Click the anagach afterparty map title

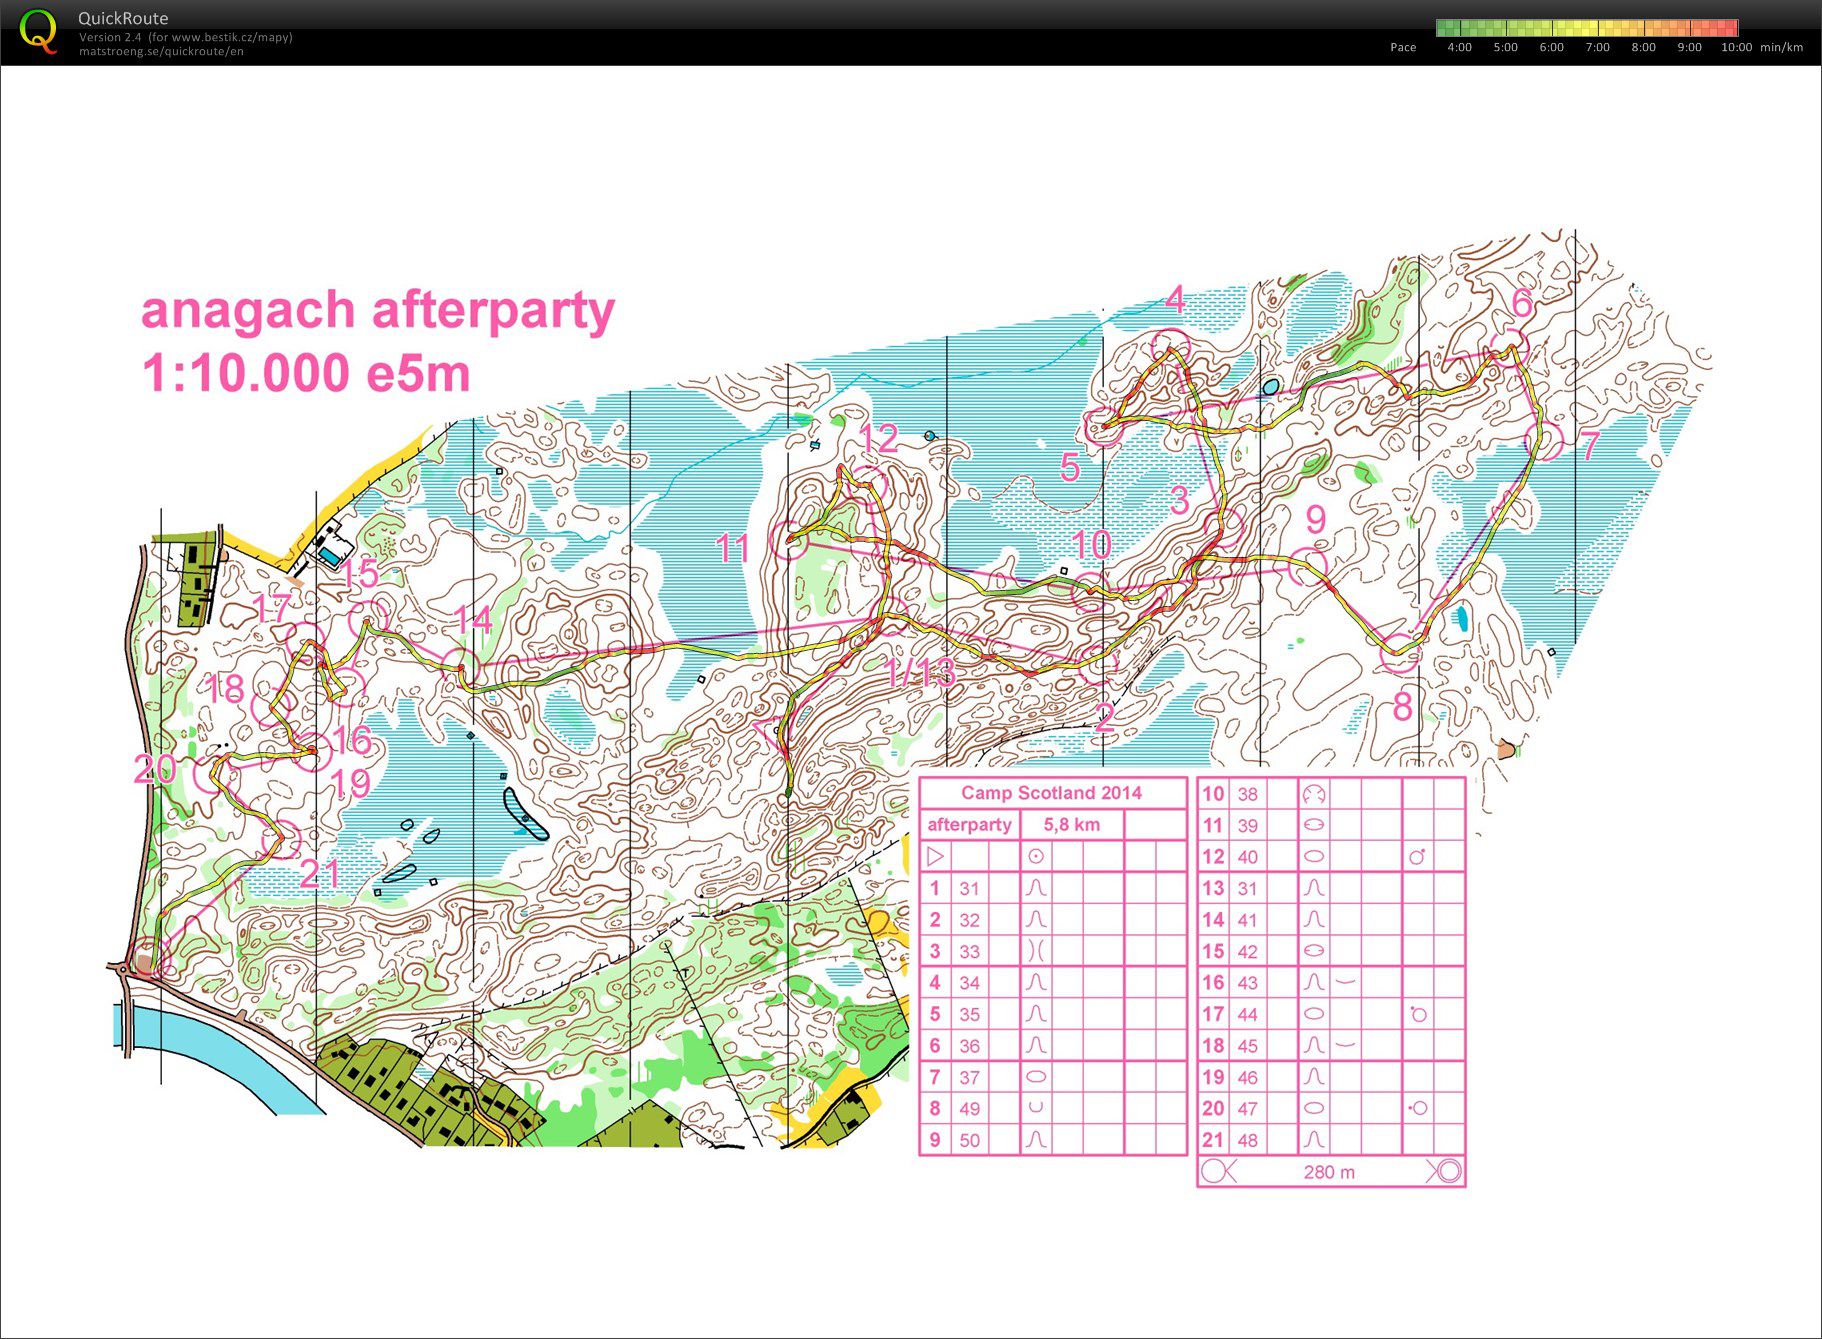[377, 311]
